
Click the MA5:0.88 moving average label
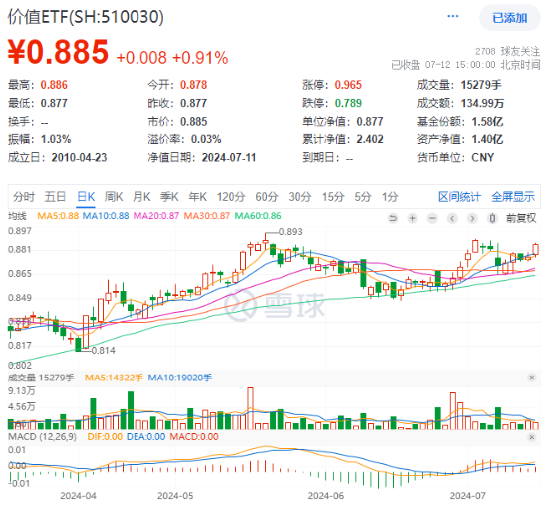[x=58, y=216]
